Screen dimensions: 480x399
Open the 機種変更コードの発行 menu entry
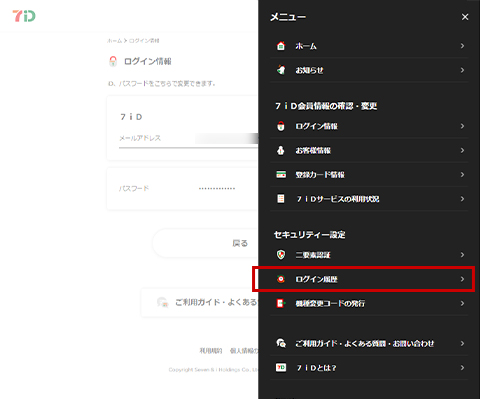coord(369,303)
